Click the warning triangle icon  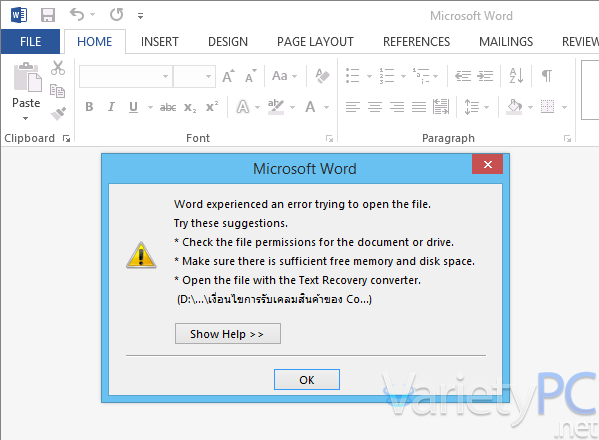[x=141, y=255]
